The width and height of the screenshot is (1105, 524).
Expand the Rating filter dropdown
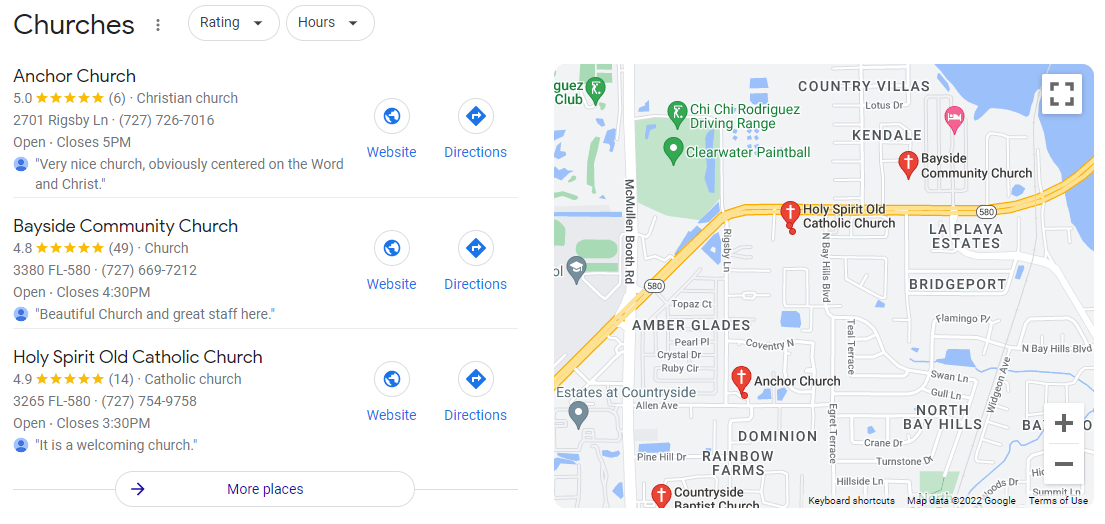click(233, 23)
